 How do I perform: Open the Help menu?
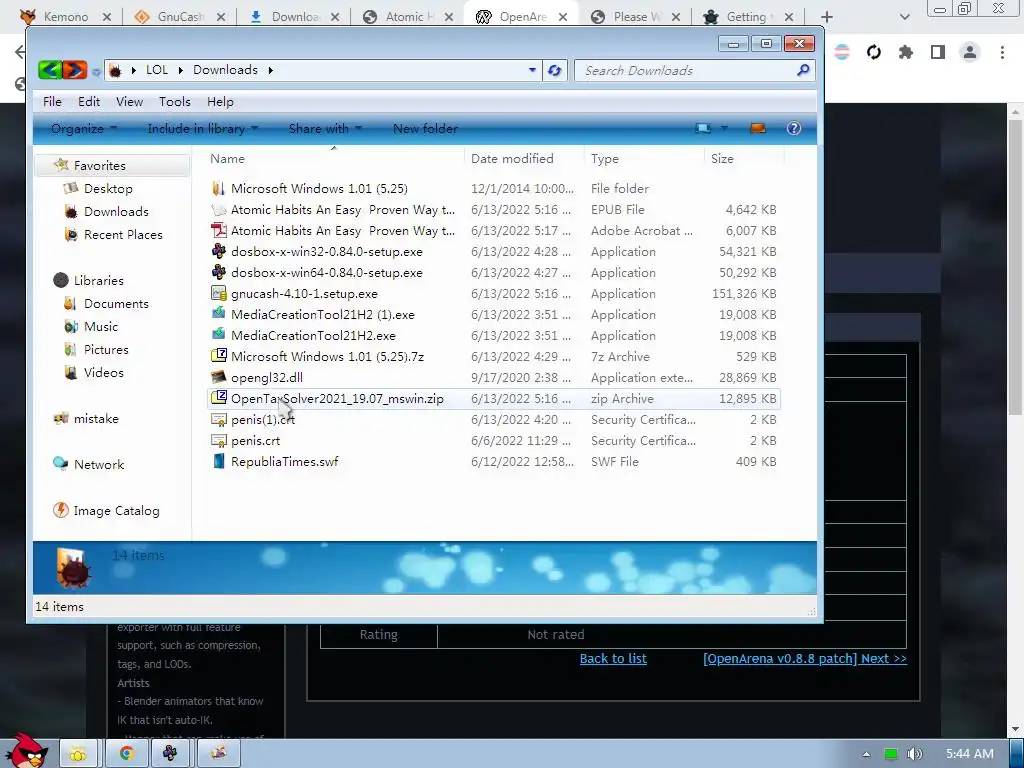[x=220, y=101]
